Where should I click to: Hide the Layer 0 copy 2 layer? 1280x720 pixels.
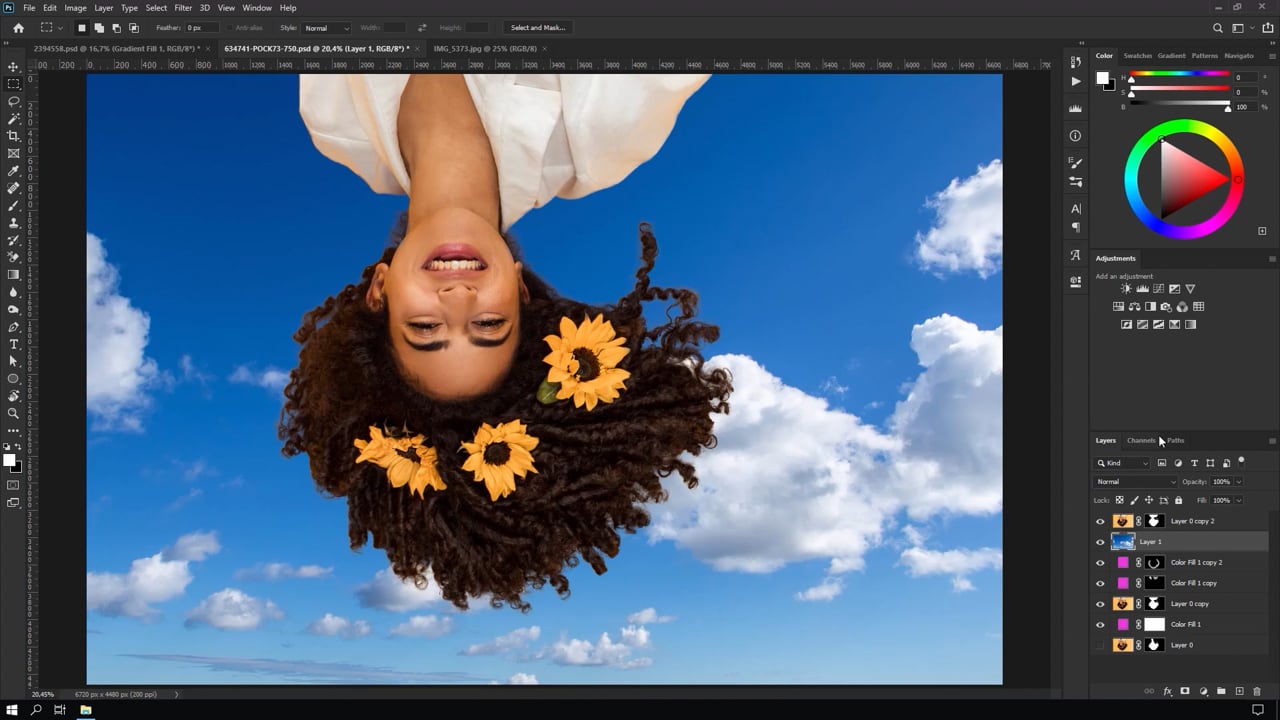point(1100,521)
